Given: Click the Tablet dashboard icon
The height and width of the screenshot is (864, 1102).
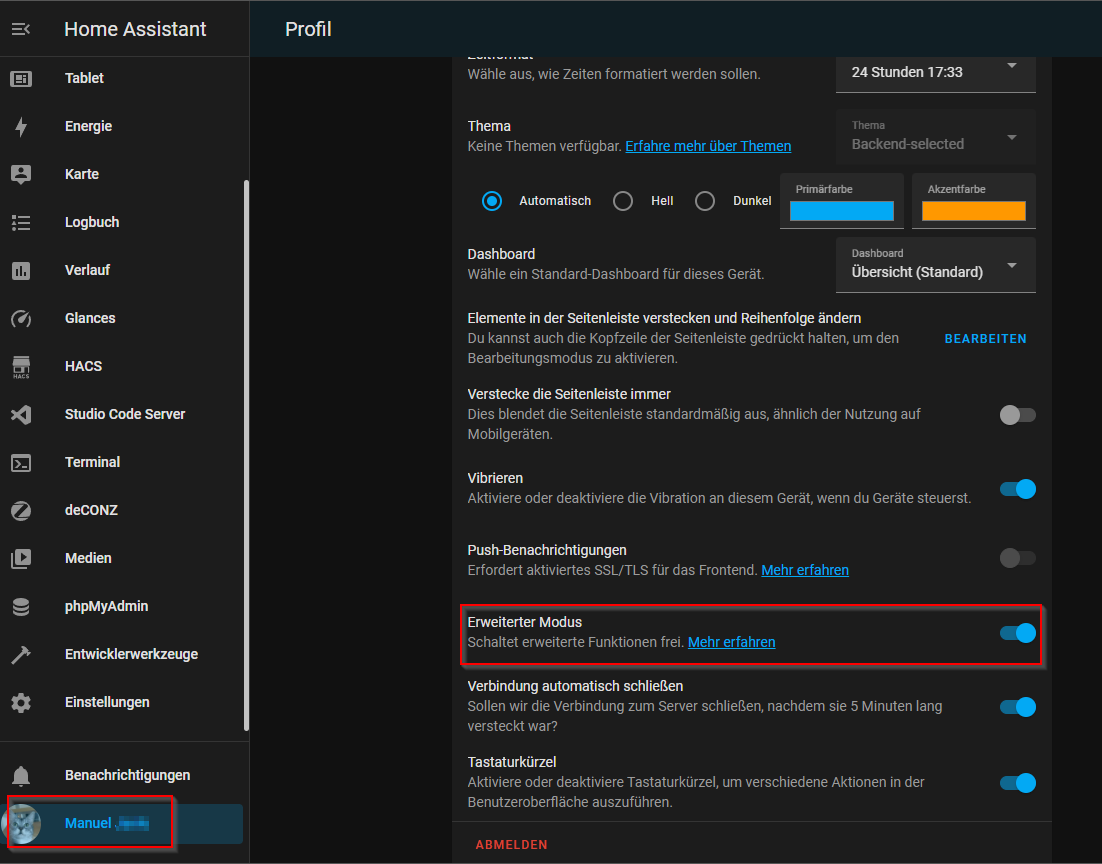Looking at the screenshot, I should click(21, 78).
